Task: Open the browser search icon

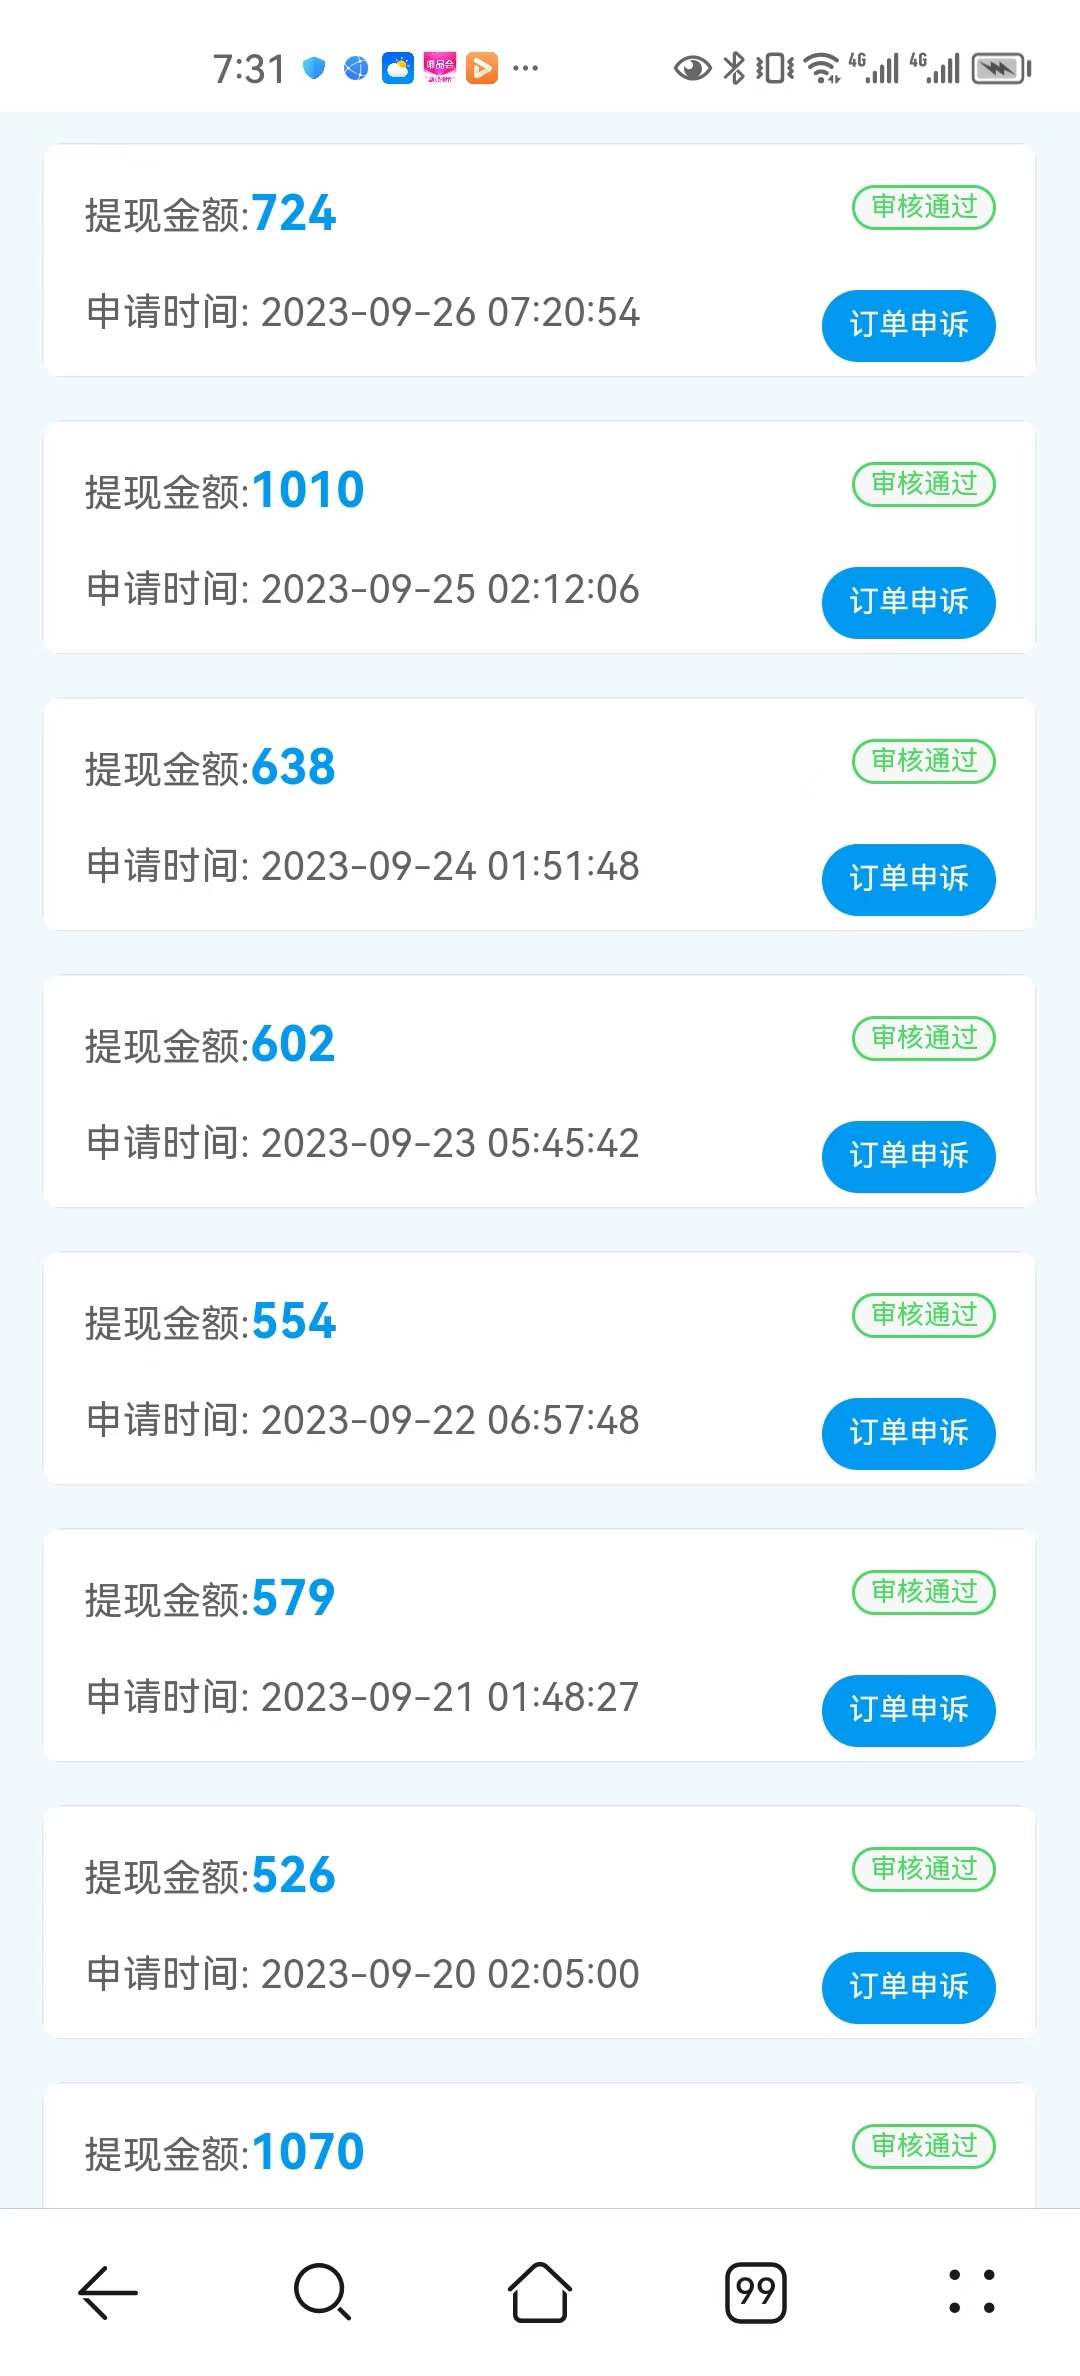Action: click(322, 2291)
